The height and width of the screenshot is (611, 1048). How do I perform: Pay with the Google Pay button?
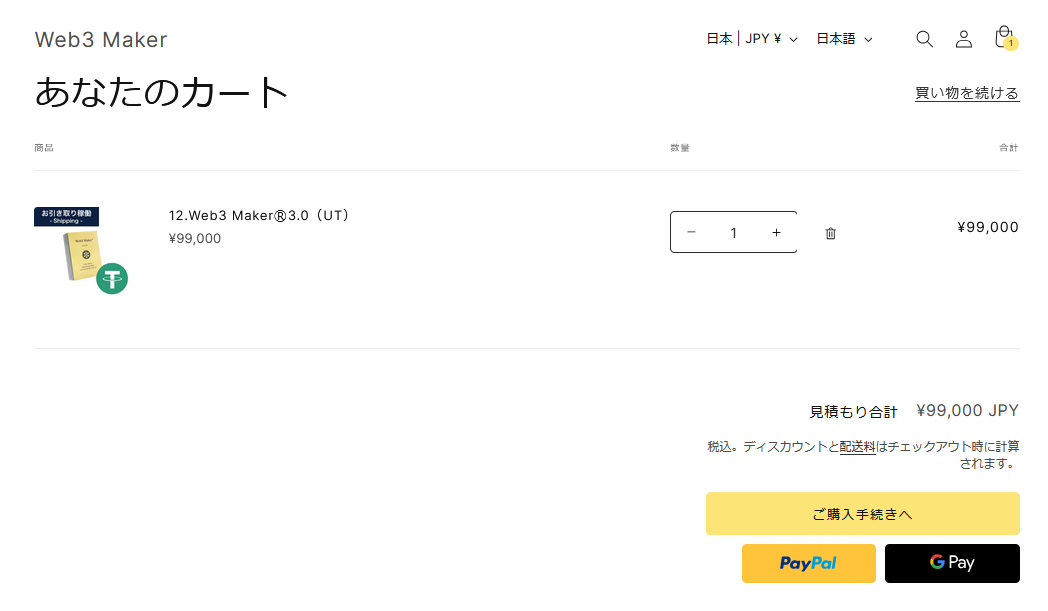(952, 564)
